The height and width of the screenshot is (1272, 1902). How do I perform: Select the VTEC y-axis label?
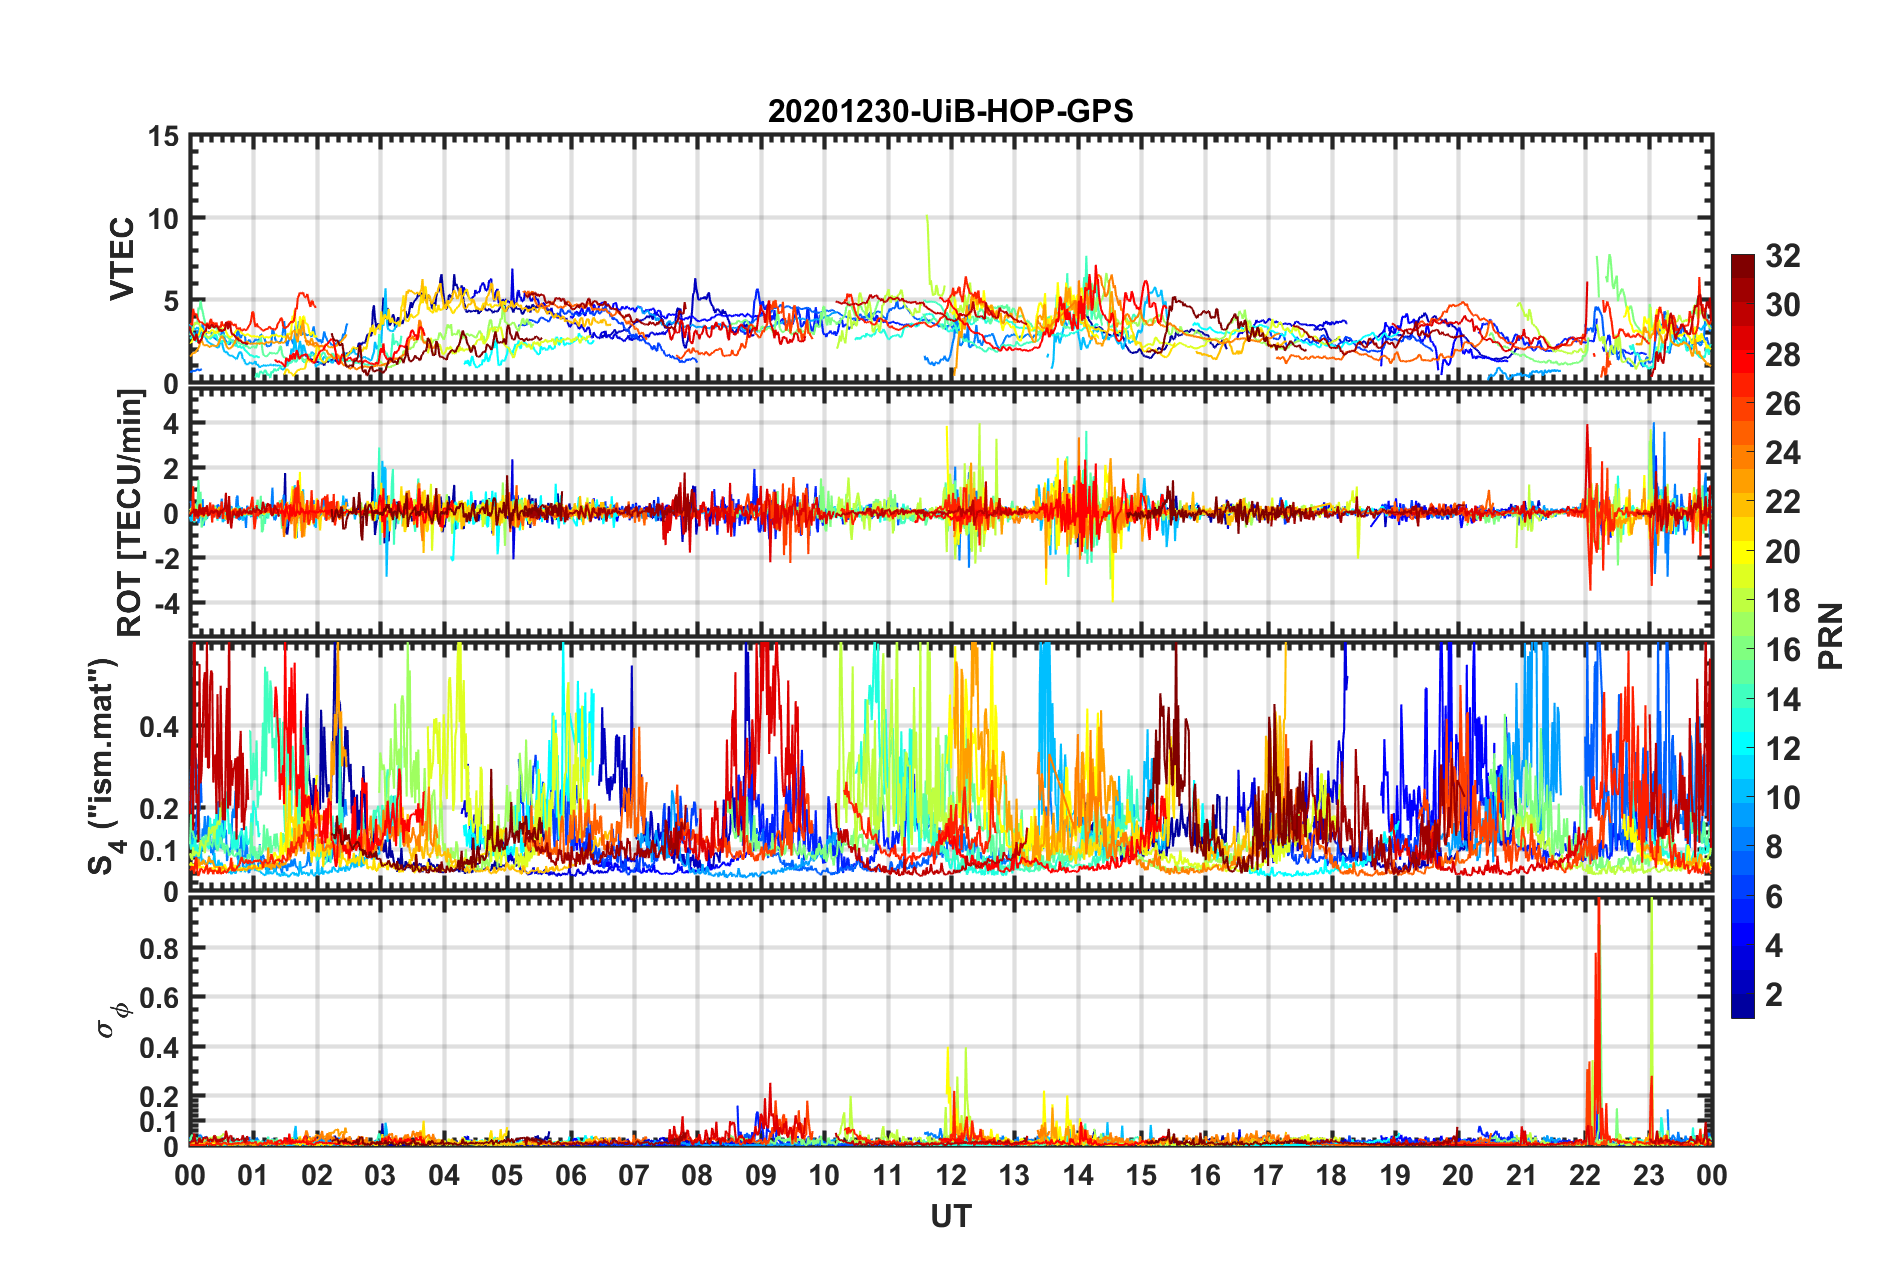[122, 259]
